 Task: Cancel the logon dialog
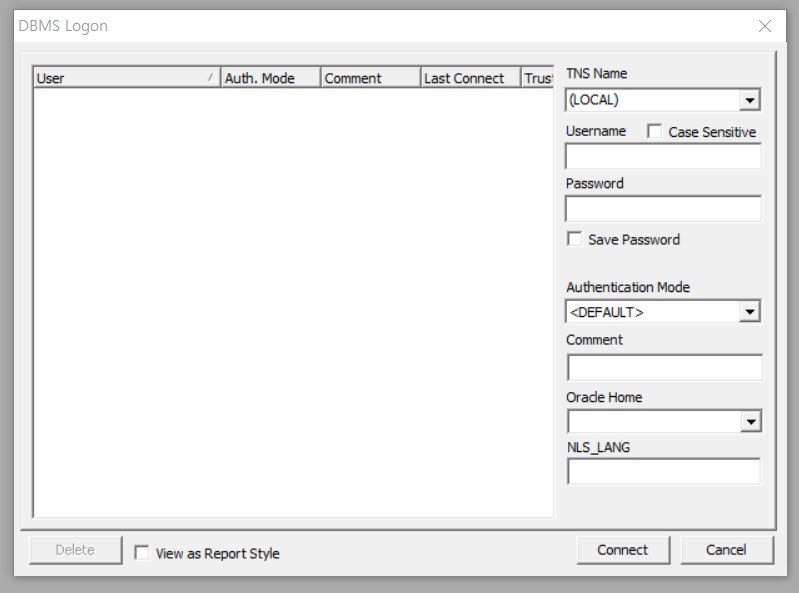pos(726,550)
